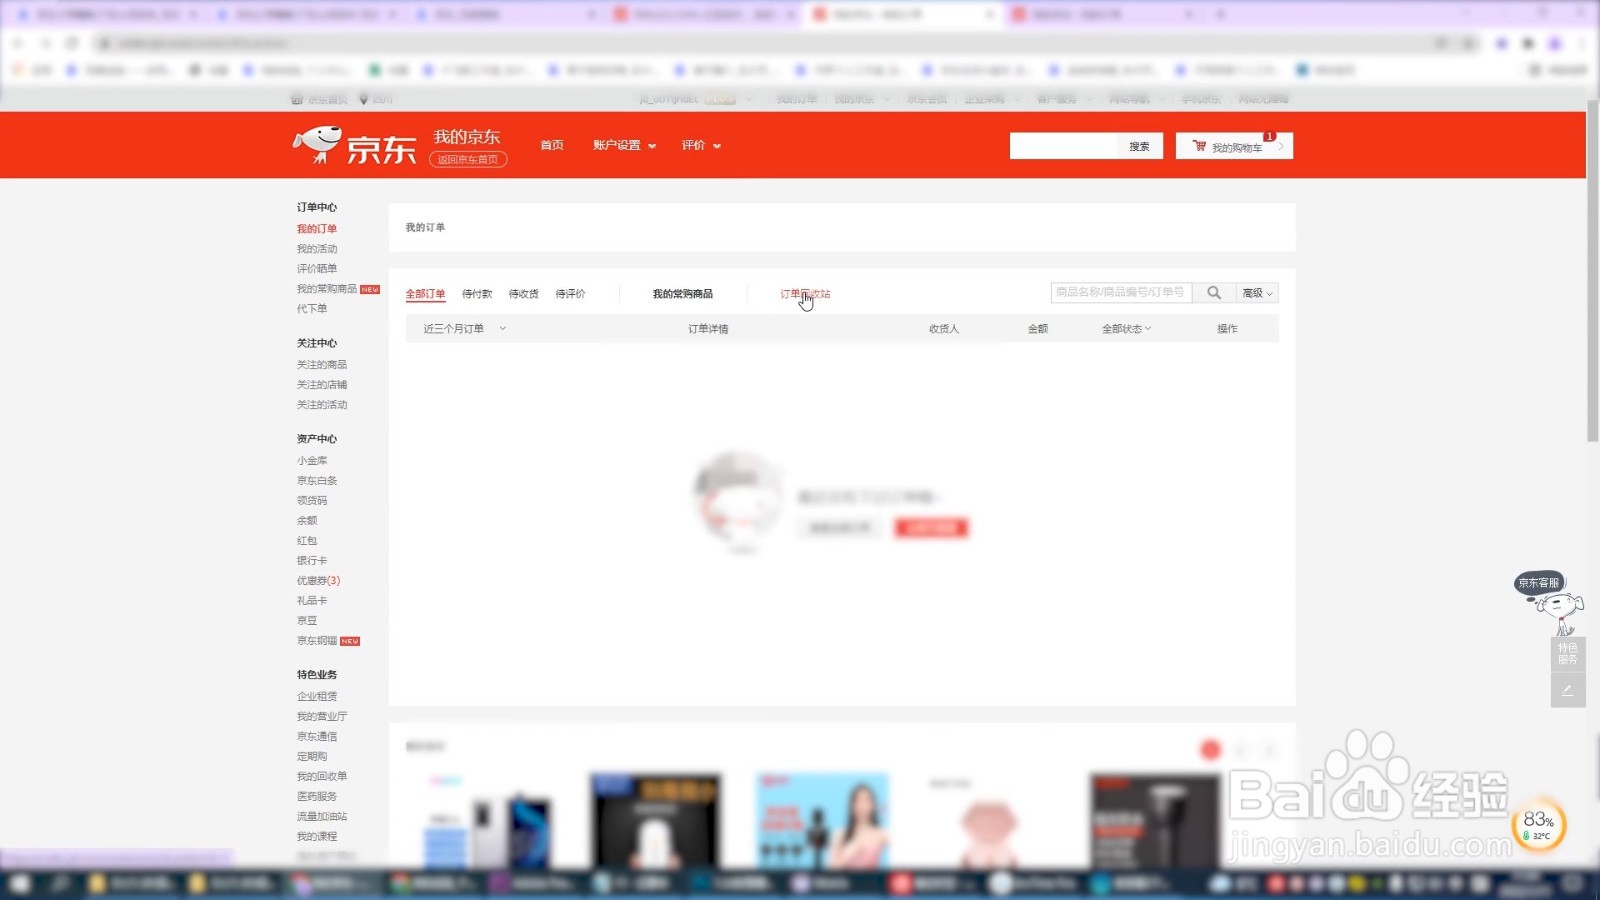Open 京东钢镚 in sidebar
The image size is (1600, 900).
(x=317, y=641)
